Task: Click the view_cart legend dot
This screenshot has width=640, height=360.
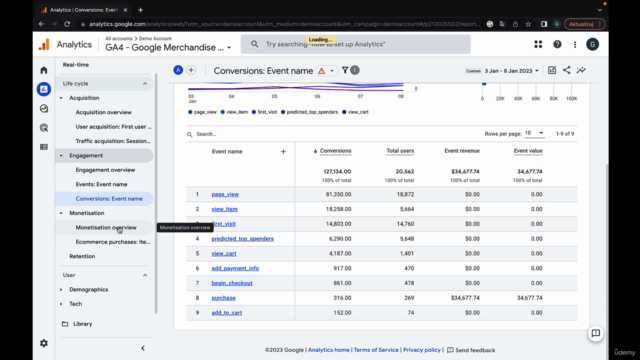Action: tap(344, 112)
